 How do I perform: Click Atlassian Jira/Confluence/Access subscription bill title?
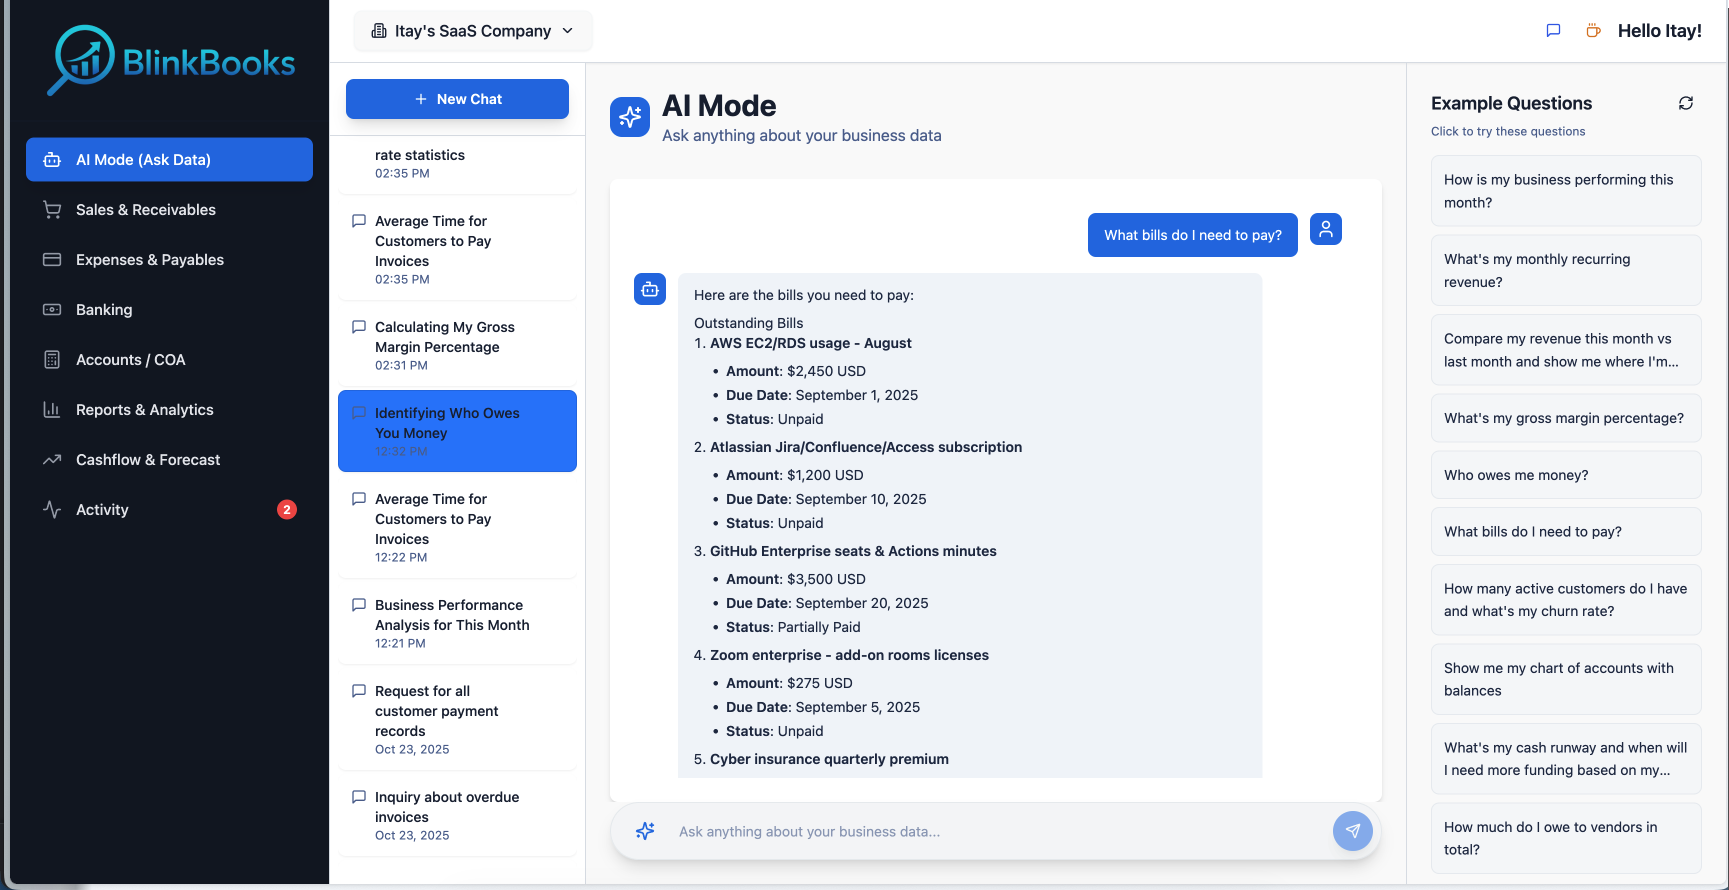tap(866, 447)
